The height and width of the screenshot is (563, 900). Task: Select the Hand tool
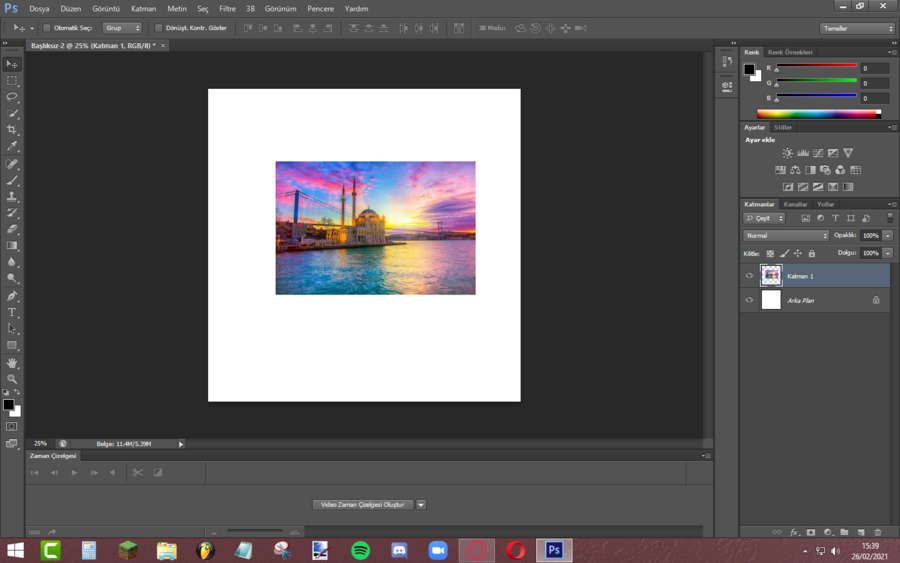pos(11,363)
